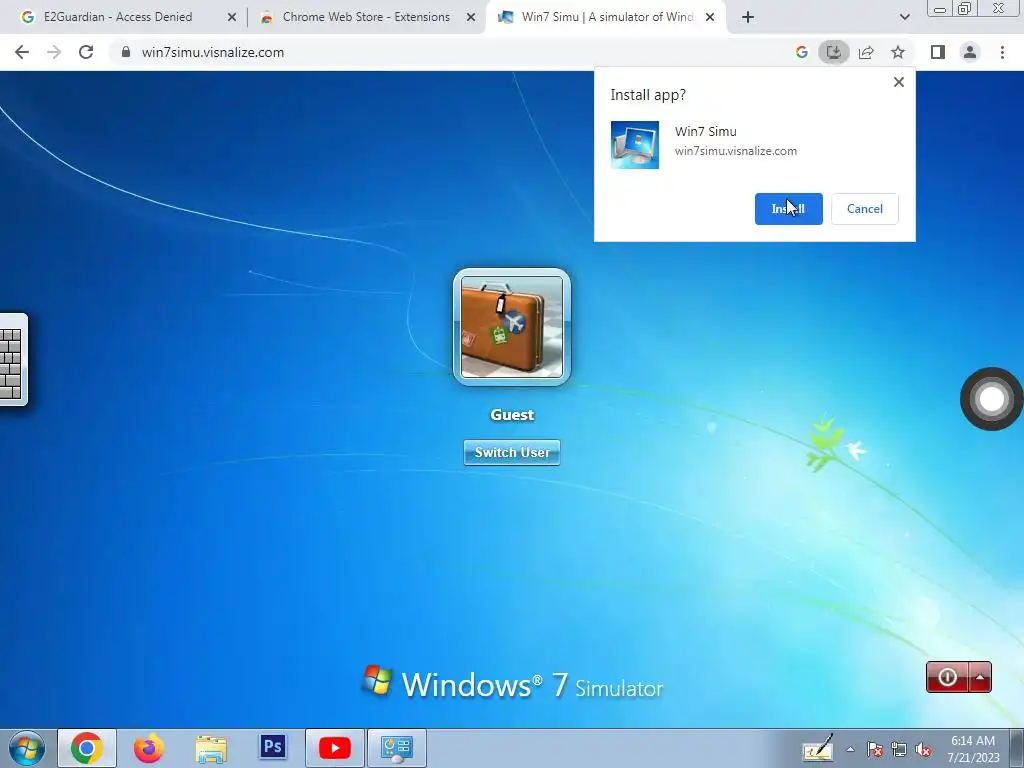Cancel the Install app dialog

865,209
